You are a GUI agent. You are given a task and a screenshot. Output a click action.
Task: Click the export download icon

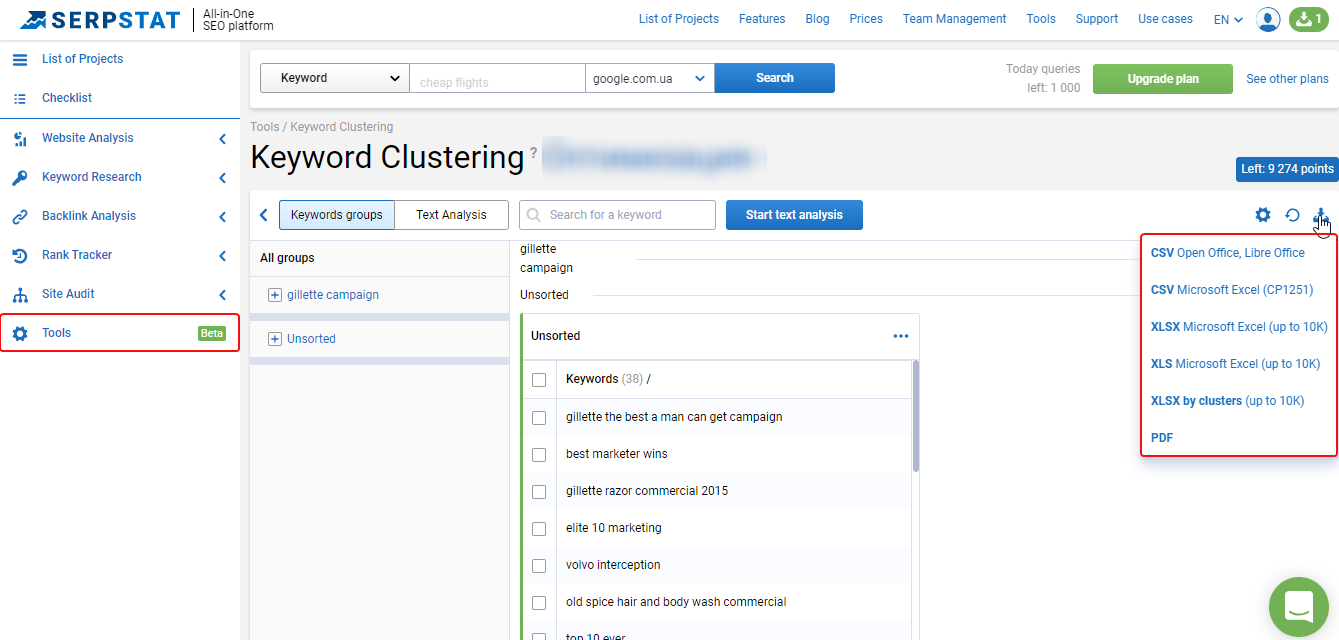pyautogui.click(x=1321, y=215)
